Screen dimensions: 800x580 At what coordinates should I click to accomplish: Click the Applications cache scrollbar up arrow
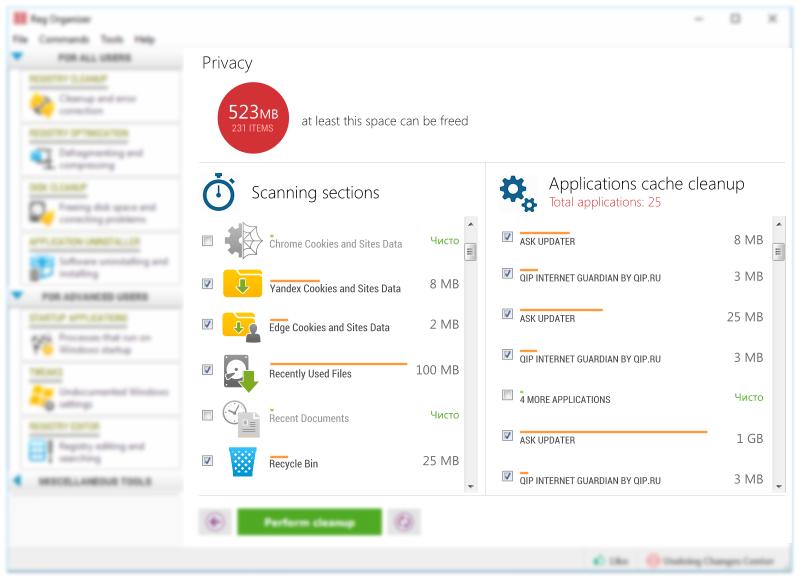point(779,224)
